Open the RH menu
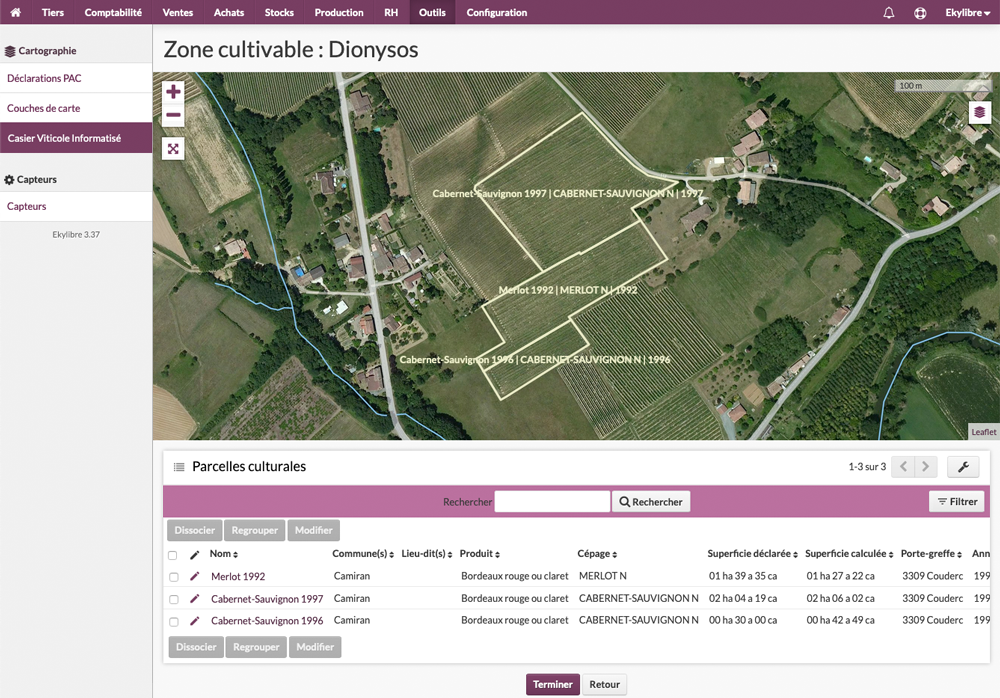The image size is (1000, 698). coord(391,13)
